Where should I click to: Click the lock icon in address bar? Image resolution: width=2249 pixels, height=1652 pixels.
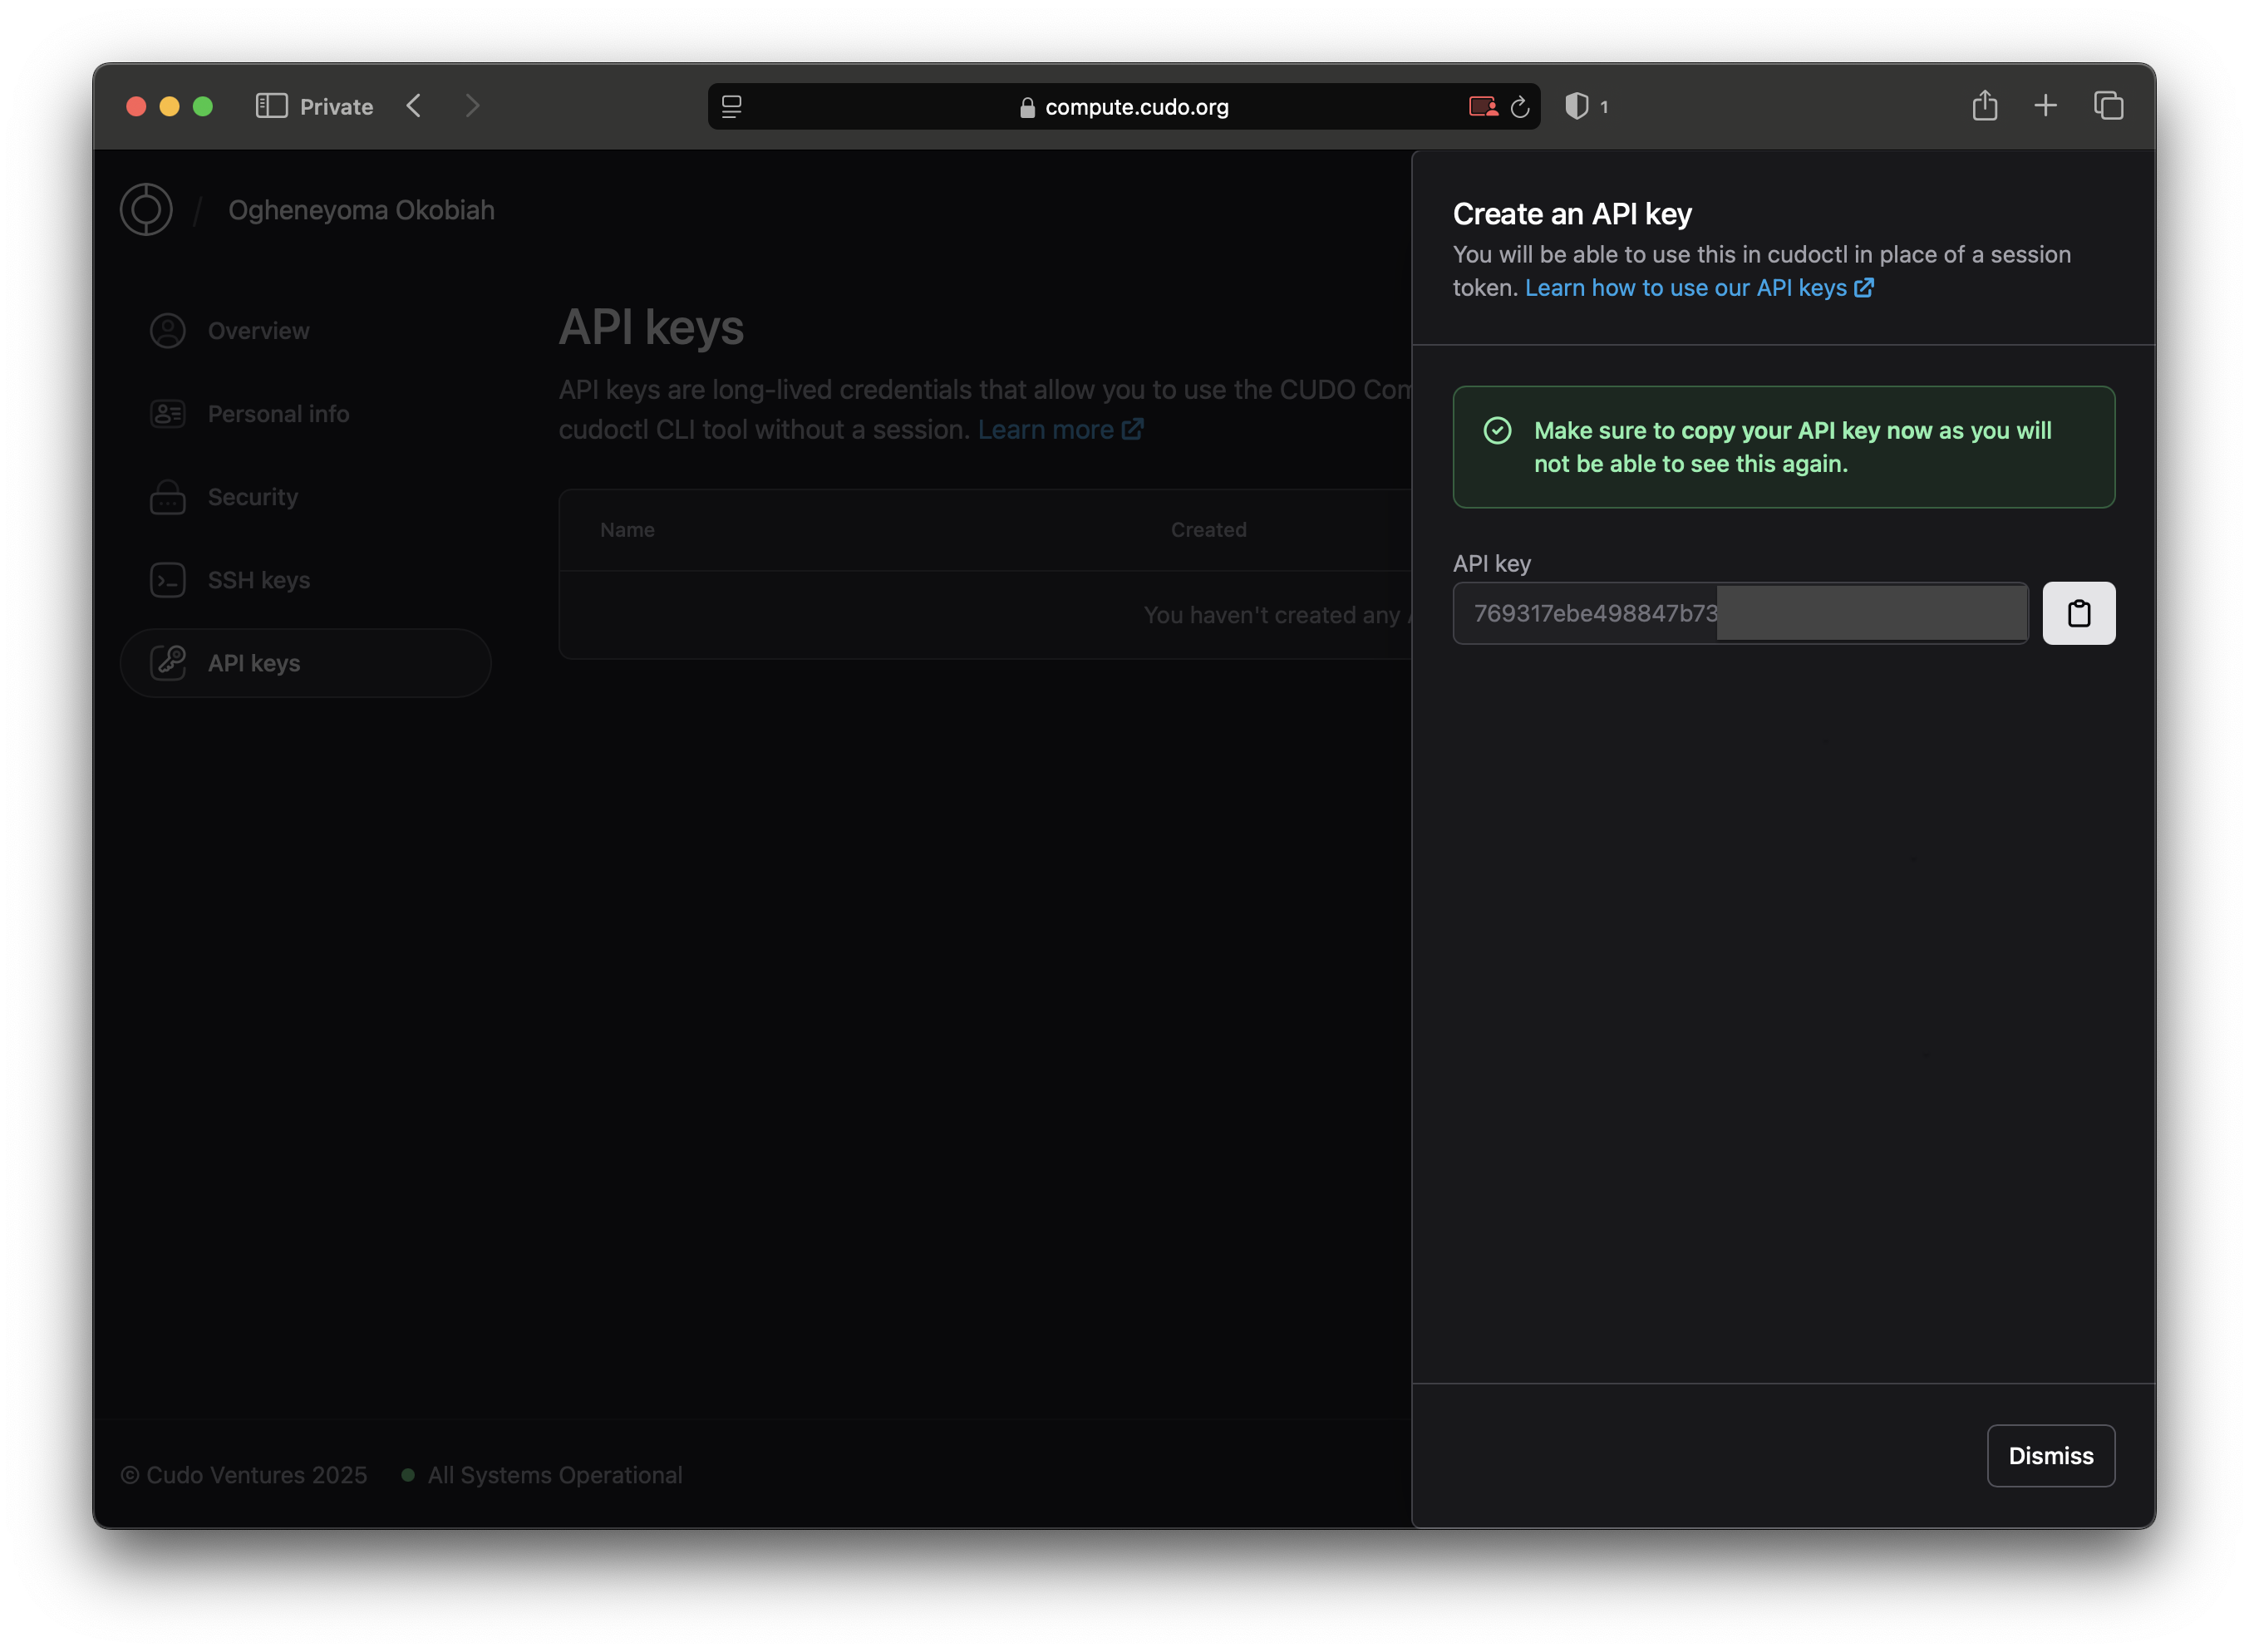pyautogui.click(x=1027, y=107)
